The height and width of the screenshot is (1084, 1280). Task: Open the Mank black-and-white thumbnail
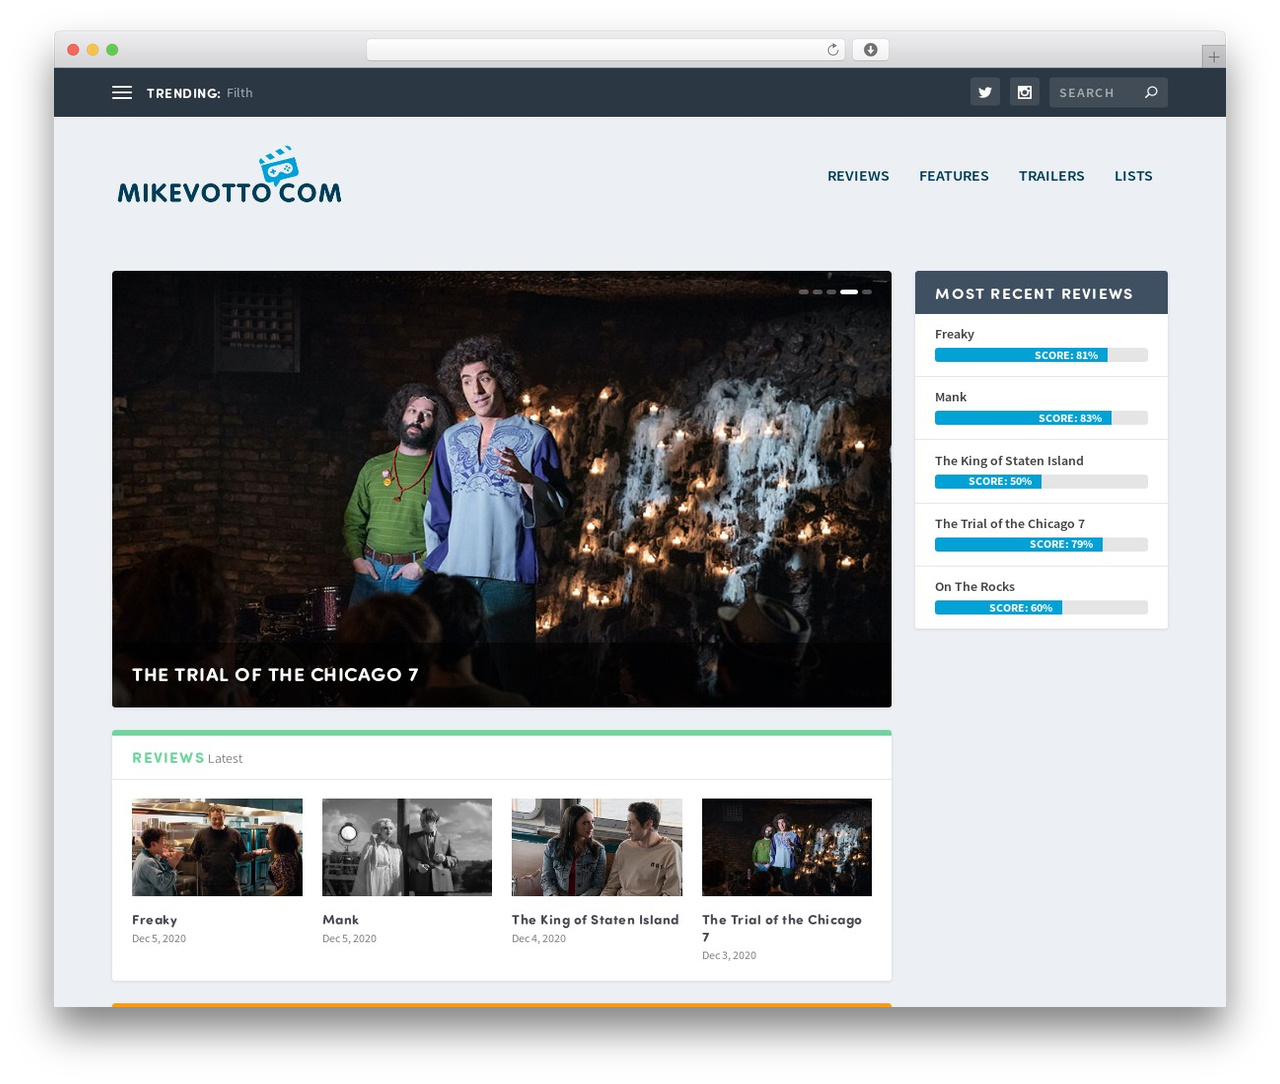coord(407,847)
